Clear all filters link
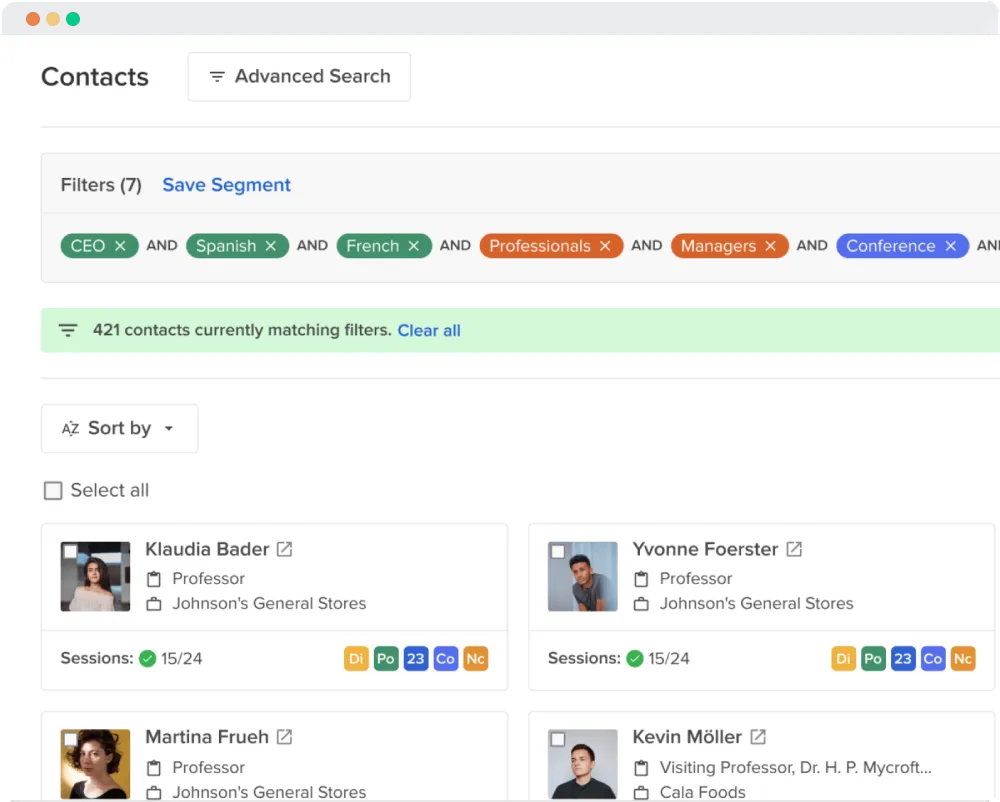 (429, 330)
